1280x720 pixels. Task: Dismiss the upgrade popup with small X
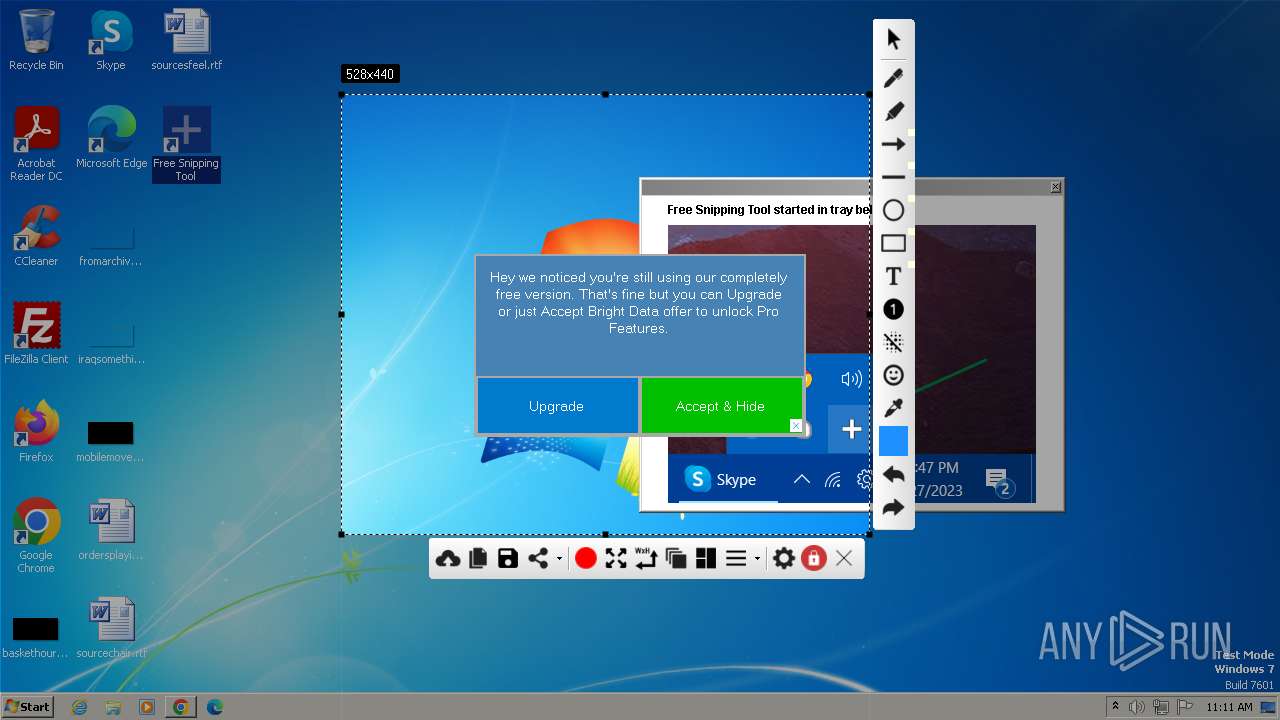coord(796,426)
